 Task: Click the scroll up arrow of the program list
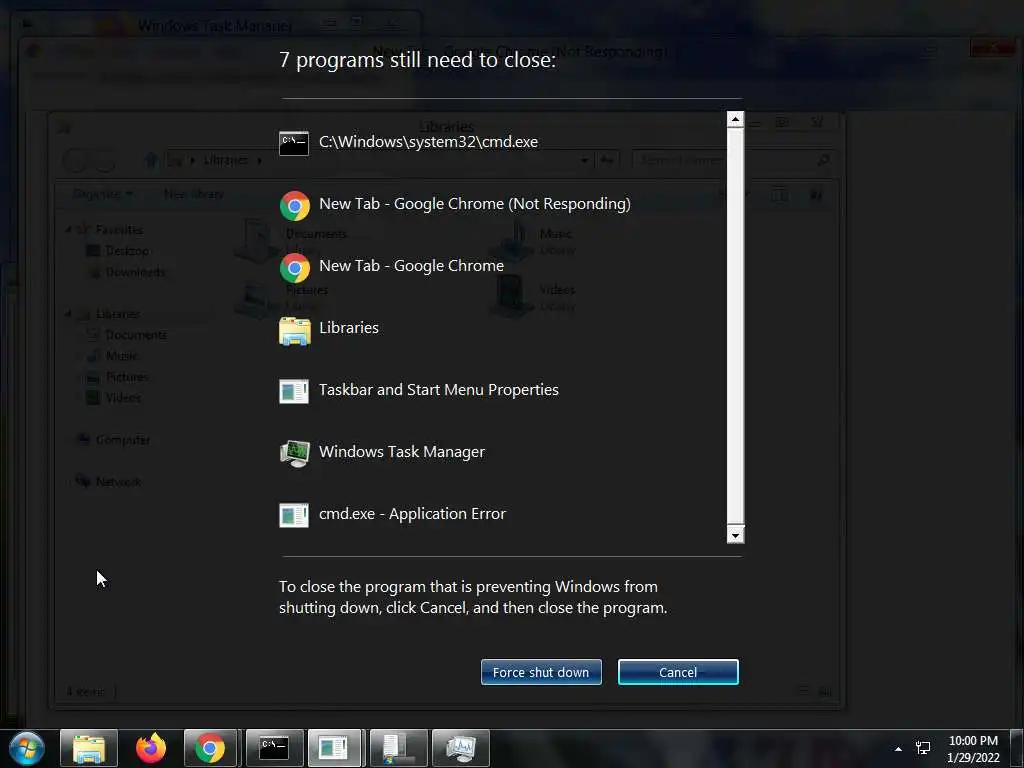pos(735,119)
